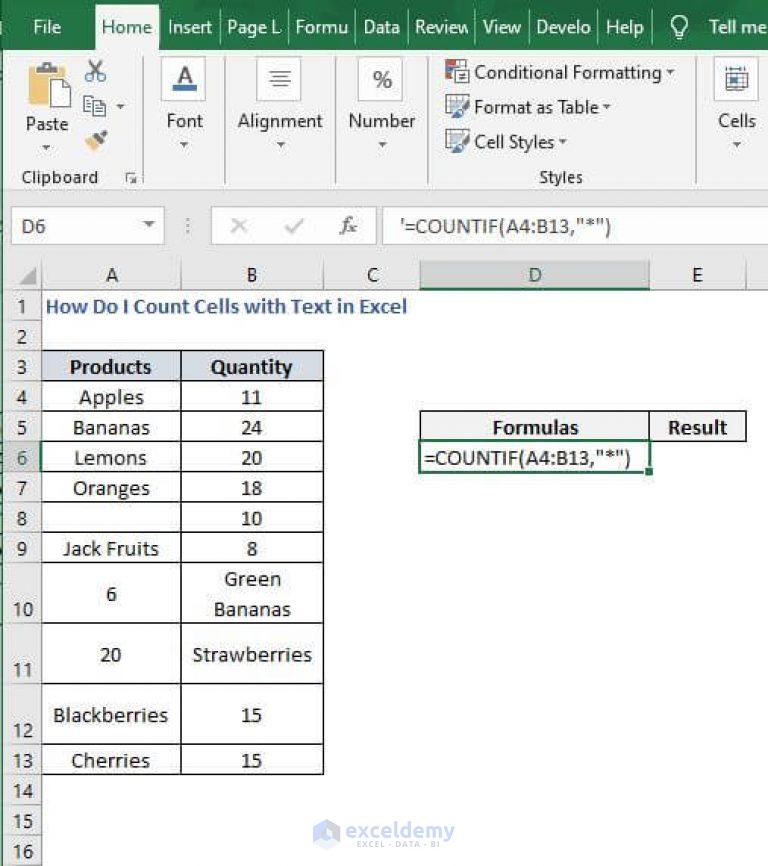Switch to the Developer tab

coord(563,27)
